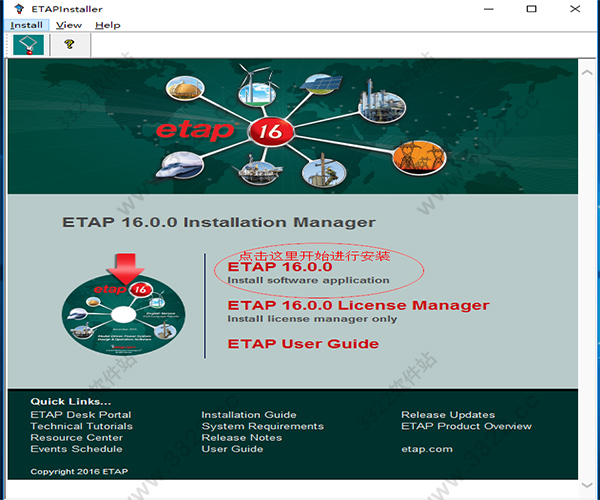Click the yellow question mark help icon
Screen dimensions: 600x500
tap(69, 44)
